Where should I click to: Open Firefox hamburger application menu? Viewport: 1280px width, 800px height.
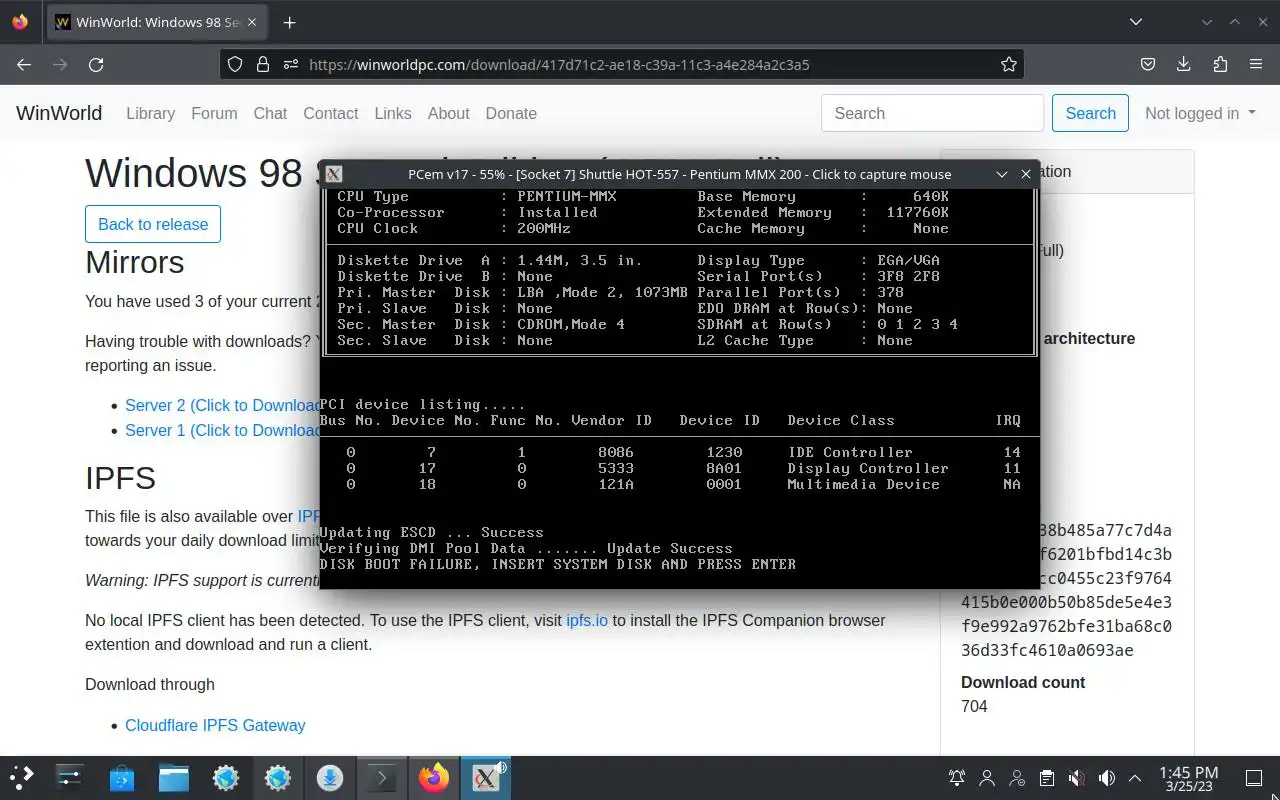click(x=1256, y=64)
